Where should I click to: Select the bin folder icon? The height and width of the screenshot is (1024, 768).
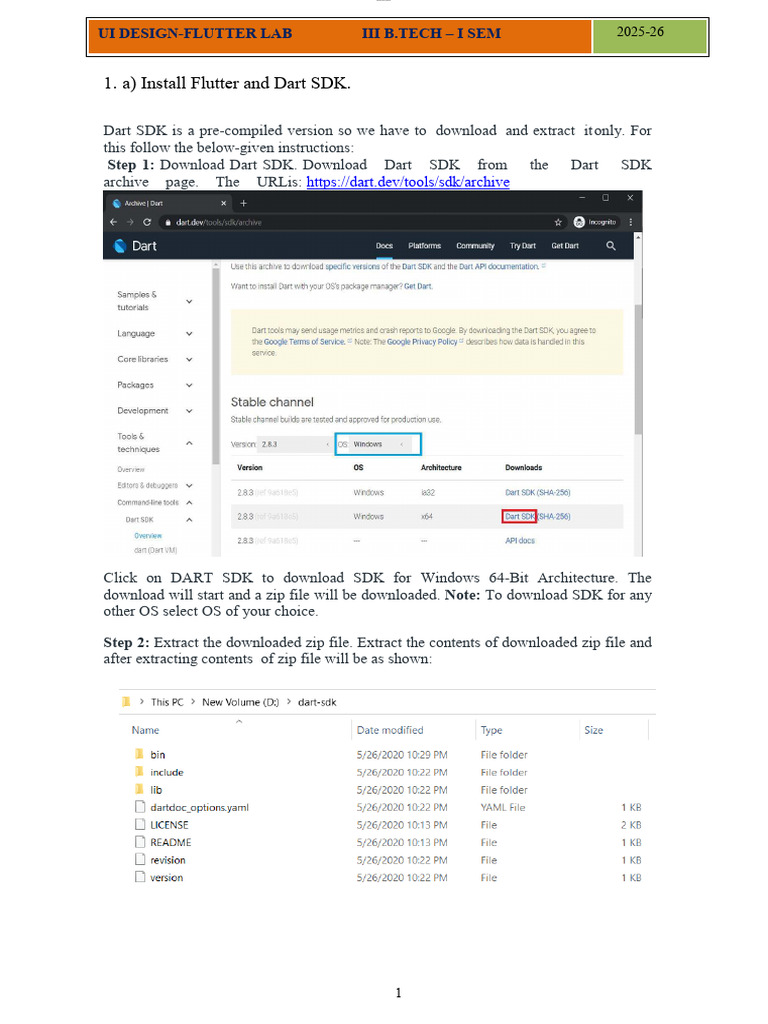[139, 754]
